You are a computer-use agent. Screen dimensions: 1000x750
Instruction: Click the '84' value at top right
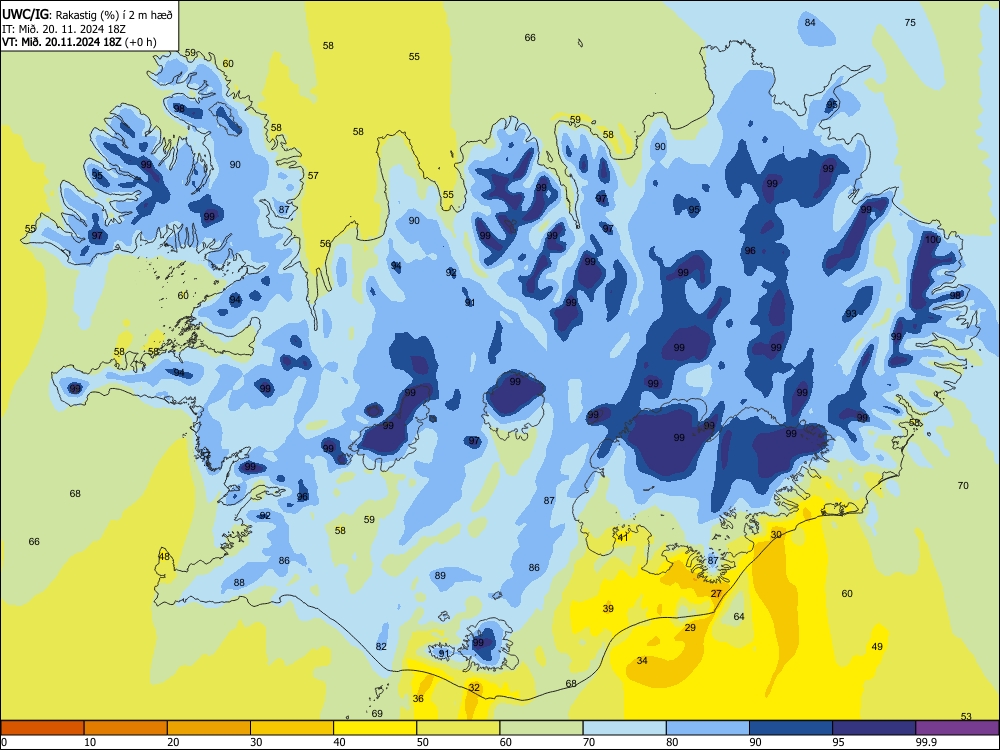pyautogui.click(x=810, y=22)
